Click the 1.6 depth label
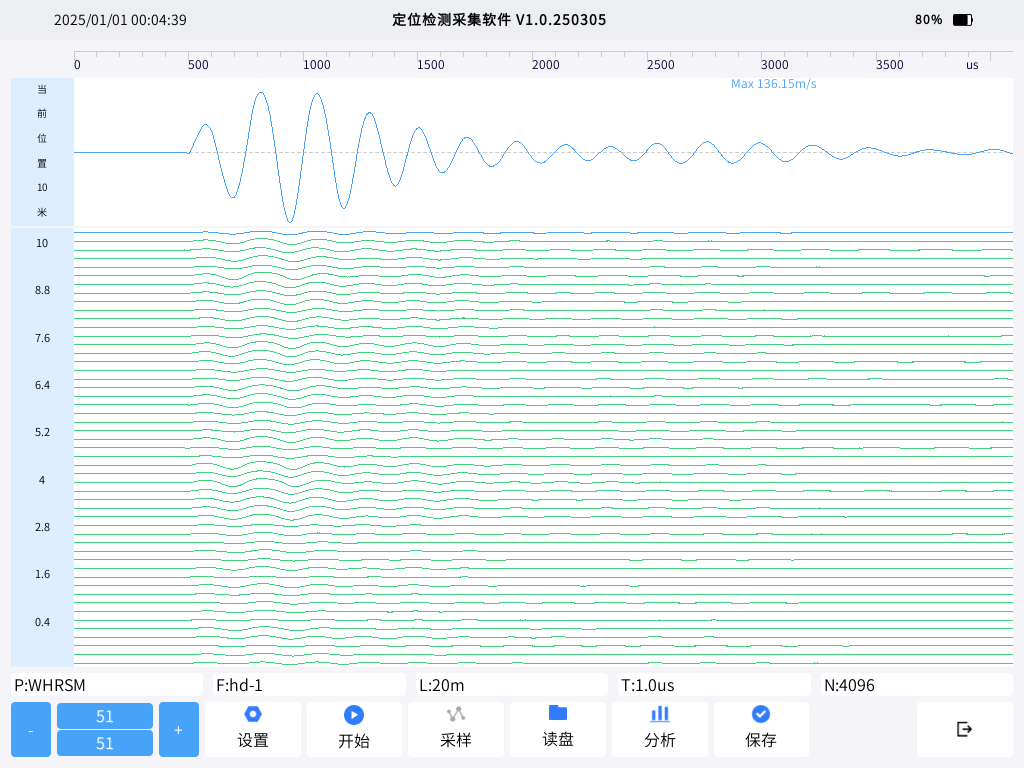 coord(42,574)
